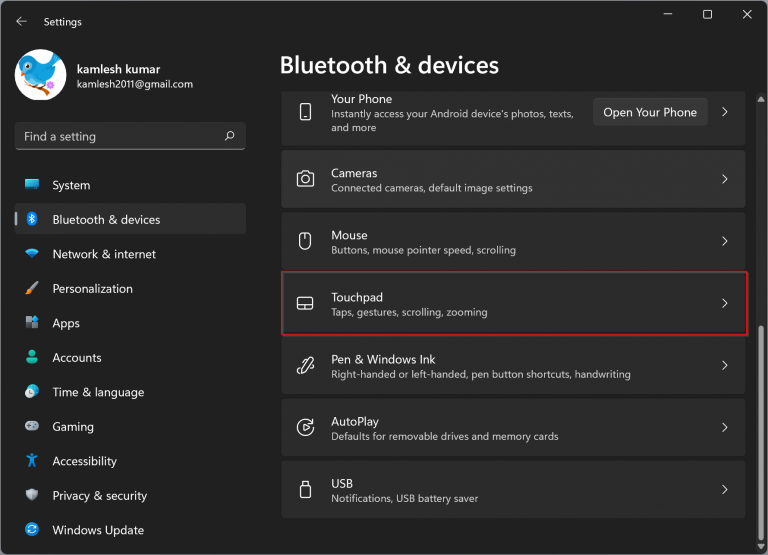
Task: Minimize the Settings window
Action: pyautogui.click(x=668, y=14)
